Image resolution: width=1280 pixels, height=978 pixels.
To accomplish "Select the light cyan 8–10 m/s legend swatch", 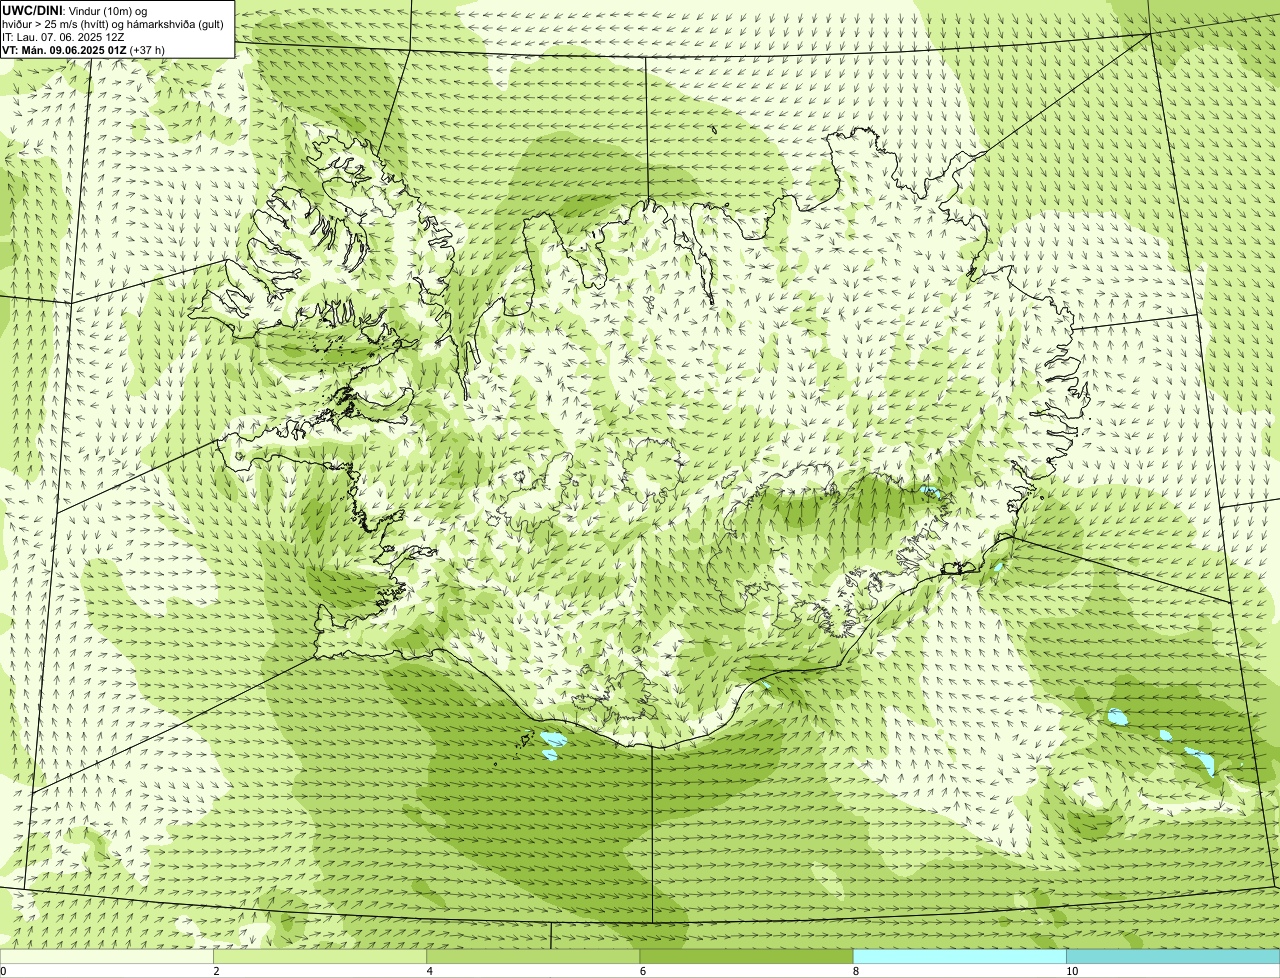I will click(x=960, y=956).
